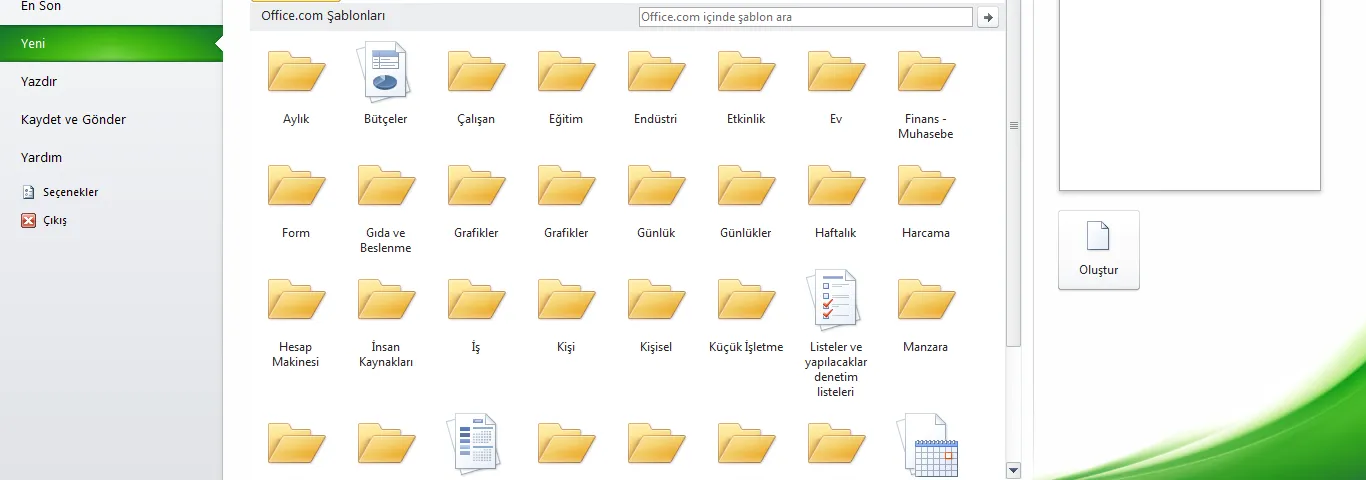
Task: Click the calendar template icon in bottom row
Action: [927, 444]
